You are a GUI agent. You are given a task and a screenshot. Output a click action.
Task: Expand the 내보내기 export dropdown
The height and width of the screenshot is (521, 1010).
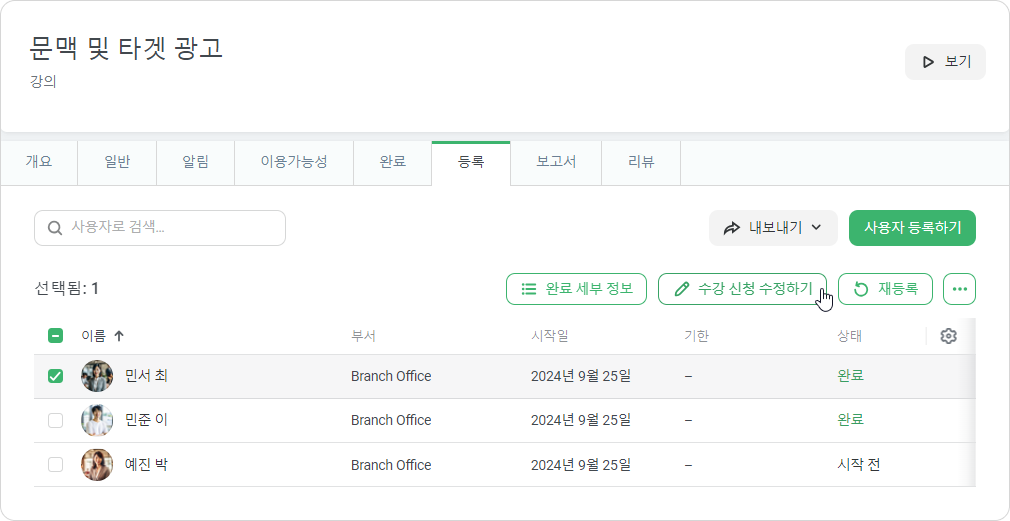click(x=773, y=228)
